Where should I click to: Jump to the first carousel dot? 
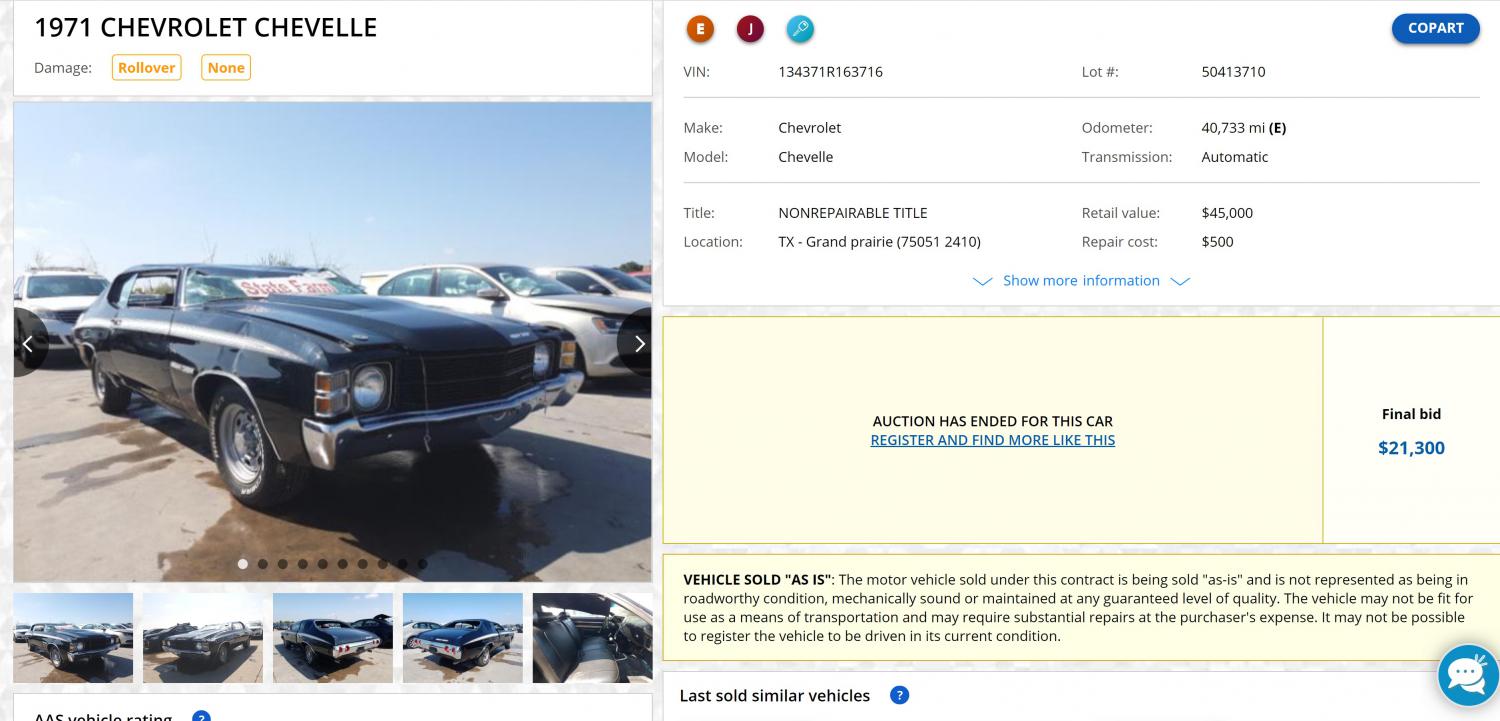click(243, 564)
